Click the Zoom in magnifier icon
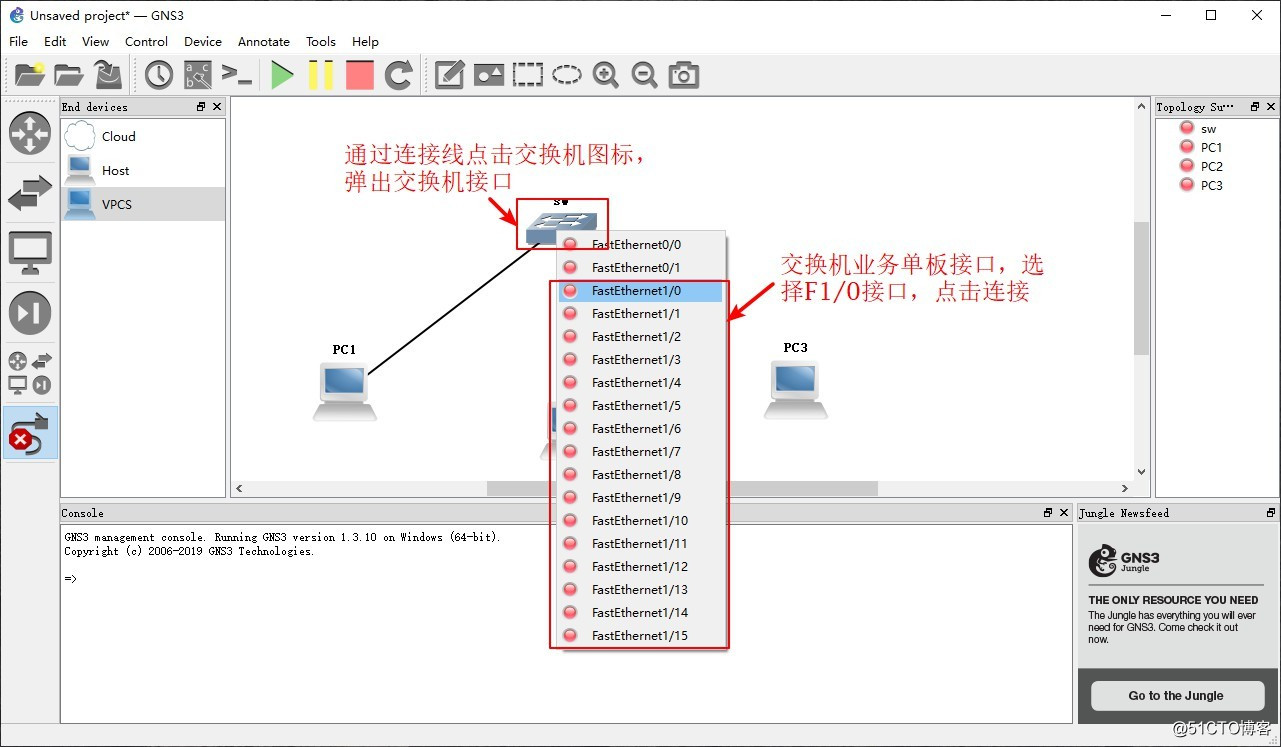1281x747 pixels. (x=605, y=74)
